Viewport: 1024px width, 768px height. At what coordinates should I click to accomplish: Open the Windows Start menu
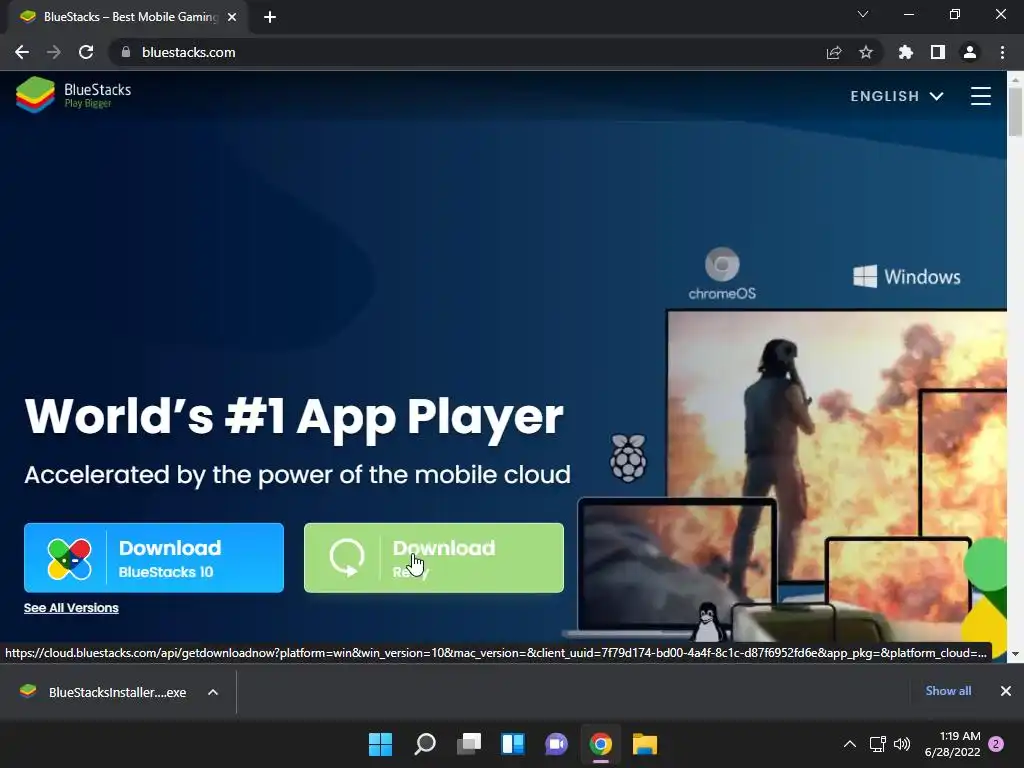click(380, 744)
